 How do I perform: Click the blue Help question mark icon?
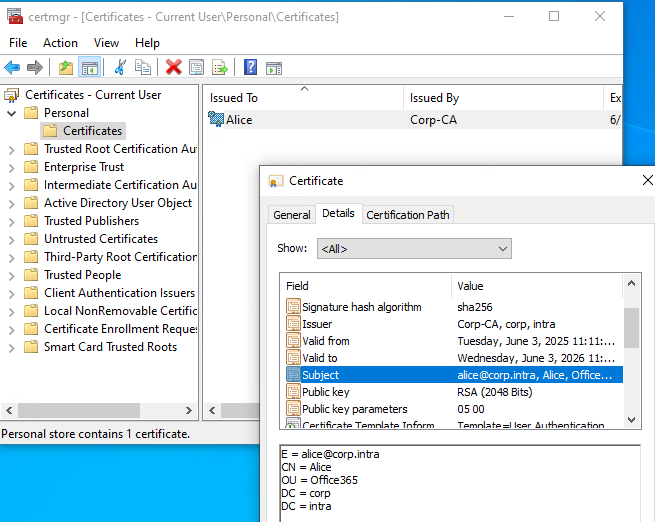[250, 67]
